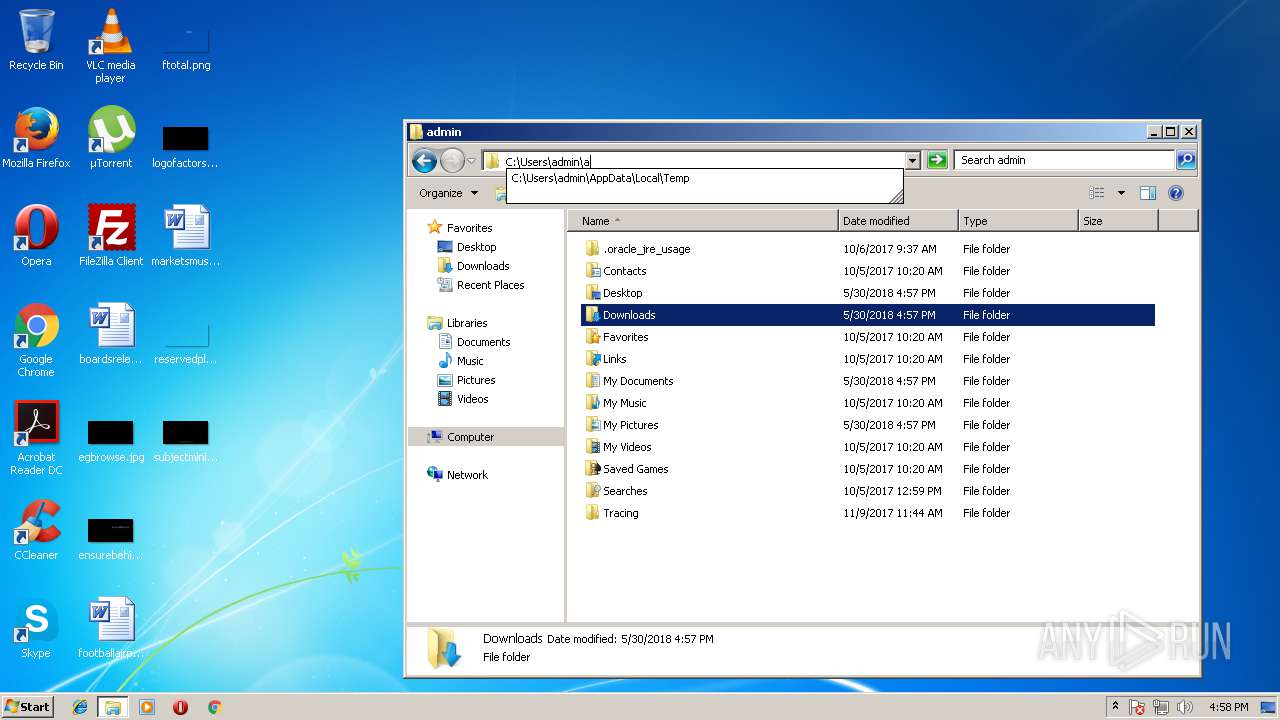This screenshot has width=1280, height=720.
Task: Launch VLC media player shortcut
Action: coord(110,45)
